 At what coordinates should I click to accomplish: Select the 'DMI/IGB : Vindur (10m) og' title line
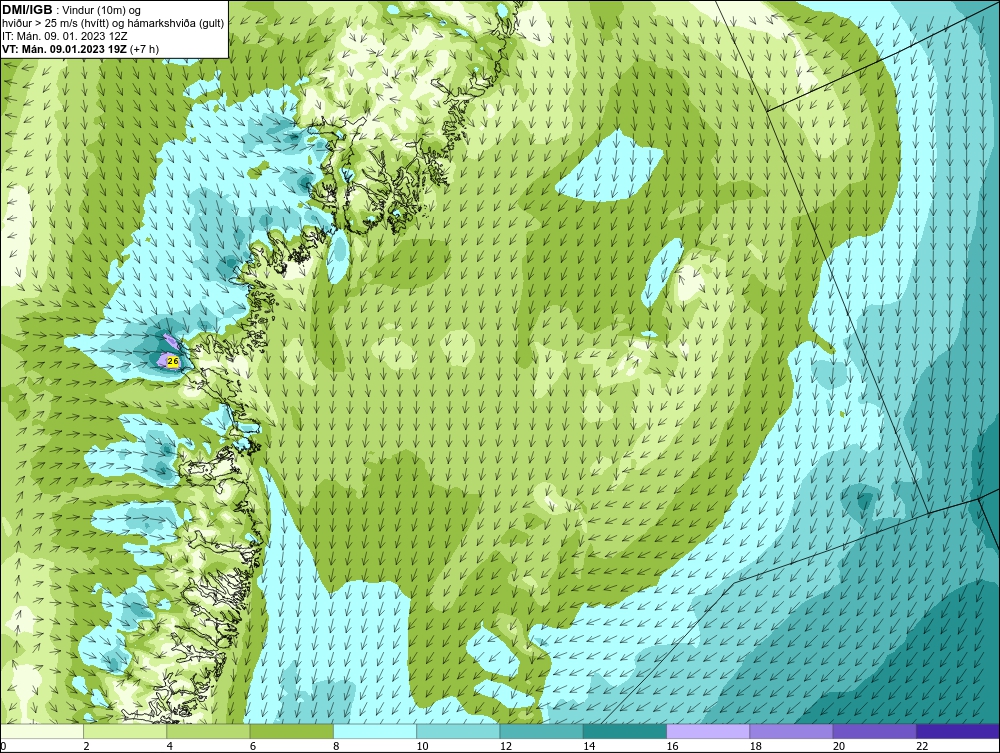click(72, 10)
